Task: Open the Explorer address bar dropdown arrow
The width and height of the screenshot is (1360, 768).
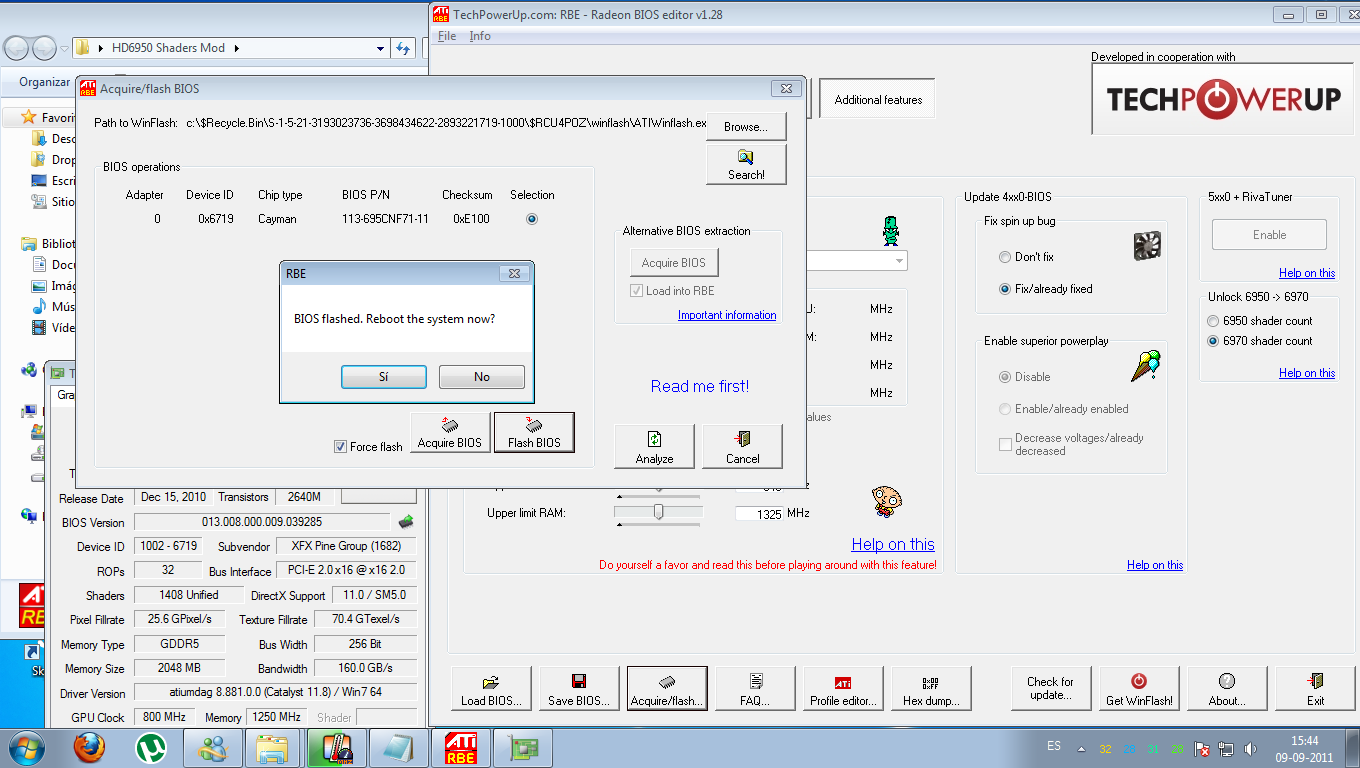Action: coord(380,48)
